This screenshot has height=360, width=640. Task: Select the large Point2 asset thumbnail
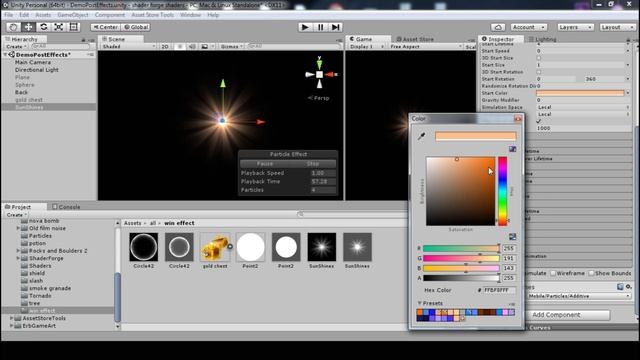click(250, 247)
